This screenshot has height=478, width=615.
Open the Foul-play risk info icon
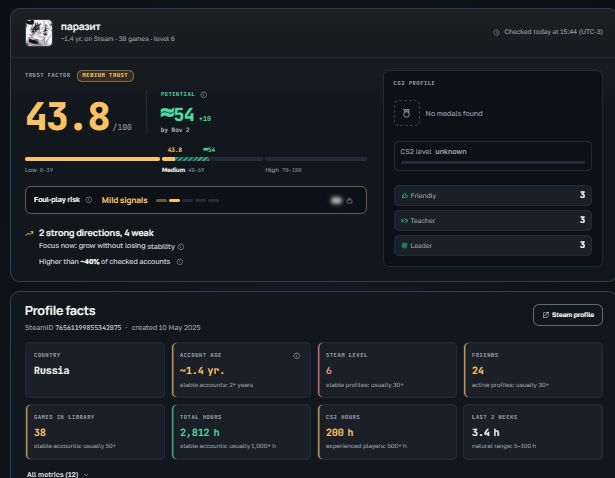89,200
